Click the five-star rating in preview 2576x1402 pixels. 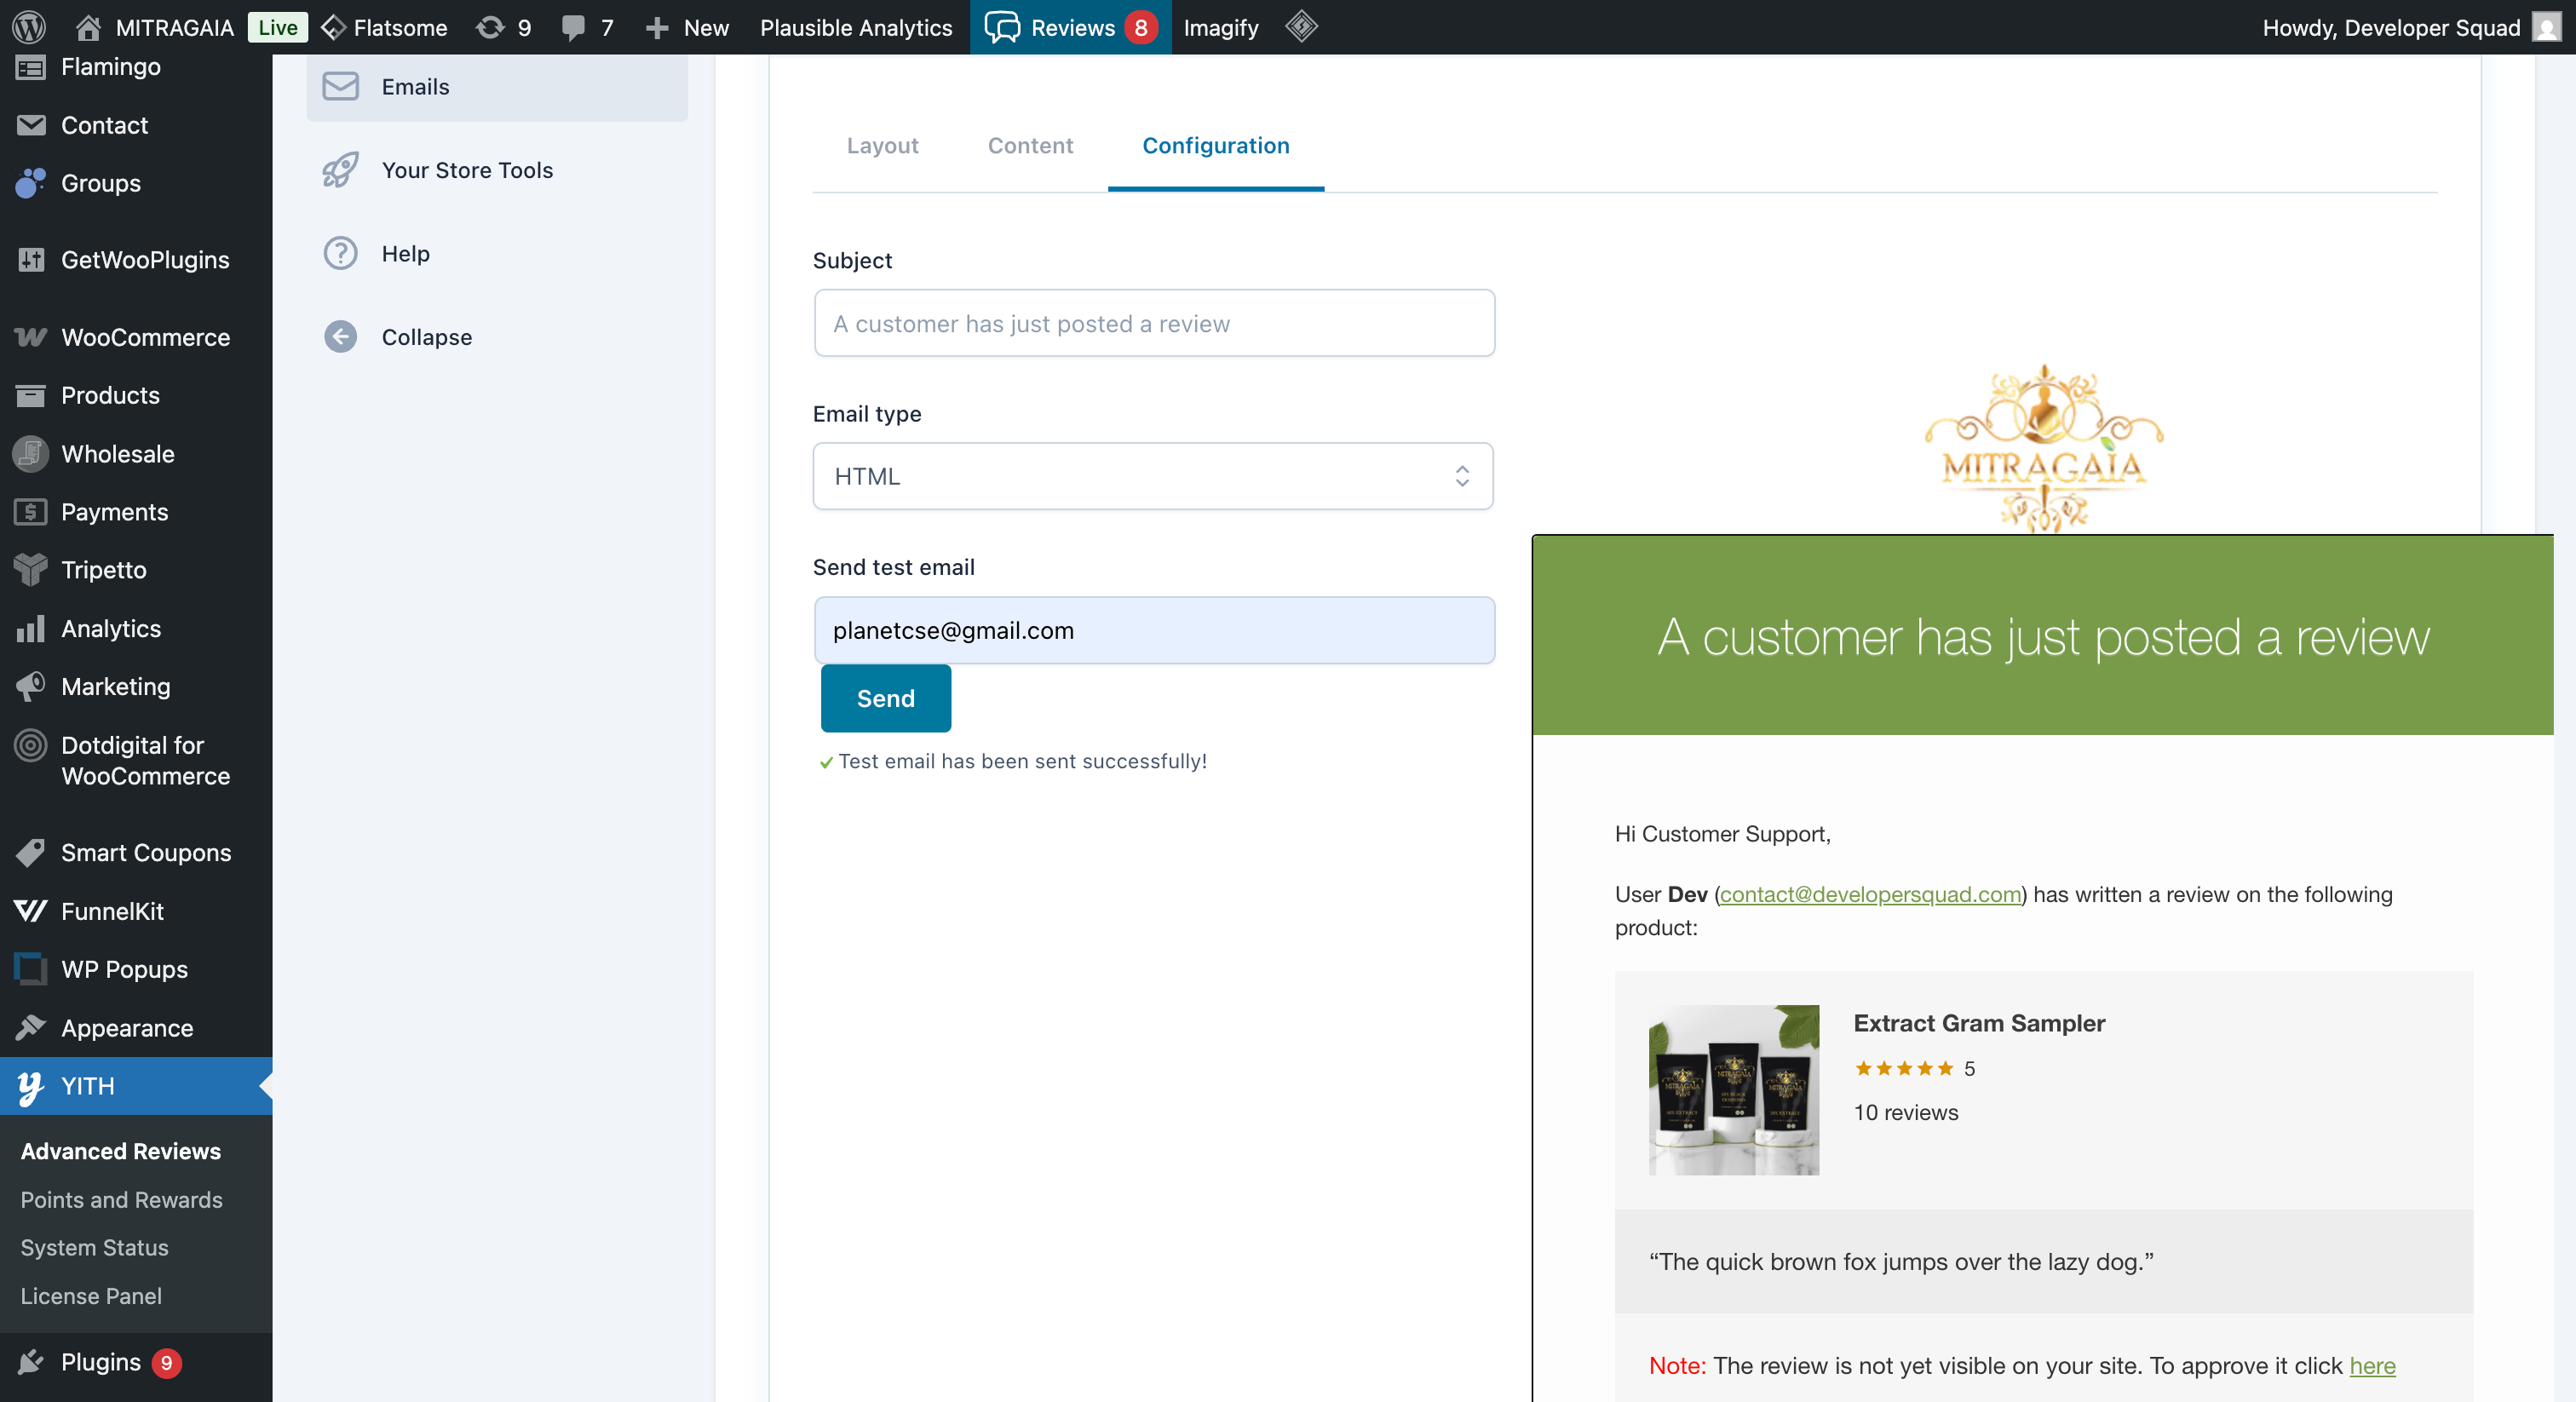click(x=1904, y=1068)
